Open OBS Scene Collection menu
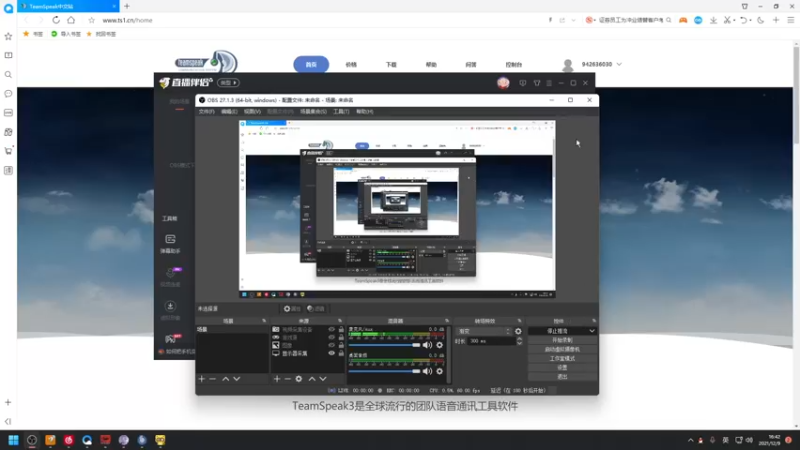 [x=313, y=111]
